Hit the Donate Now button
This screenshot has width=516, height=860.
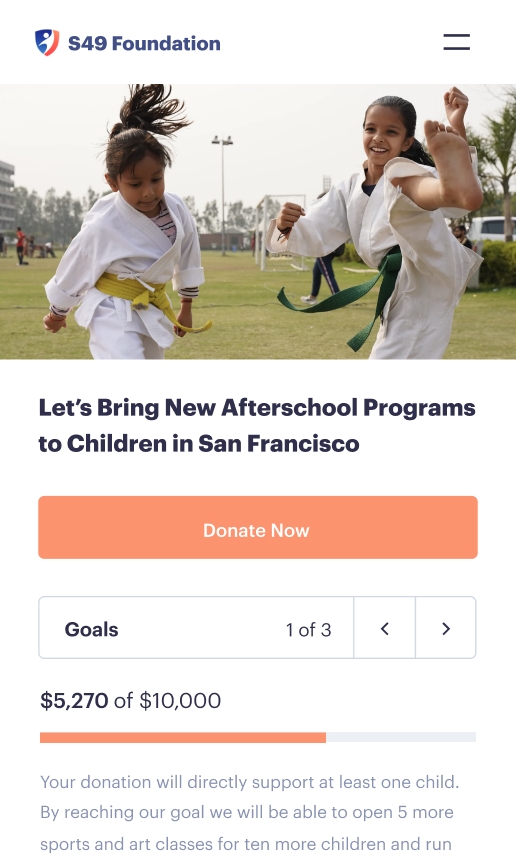coord(258,528)
